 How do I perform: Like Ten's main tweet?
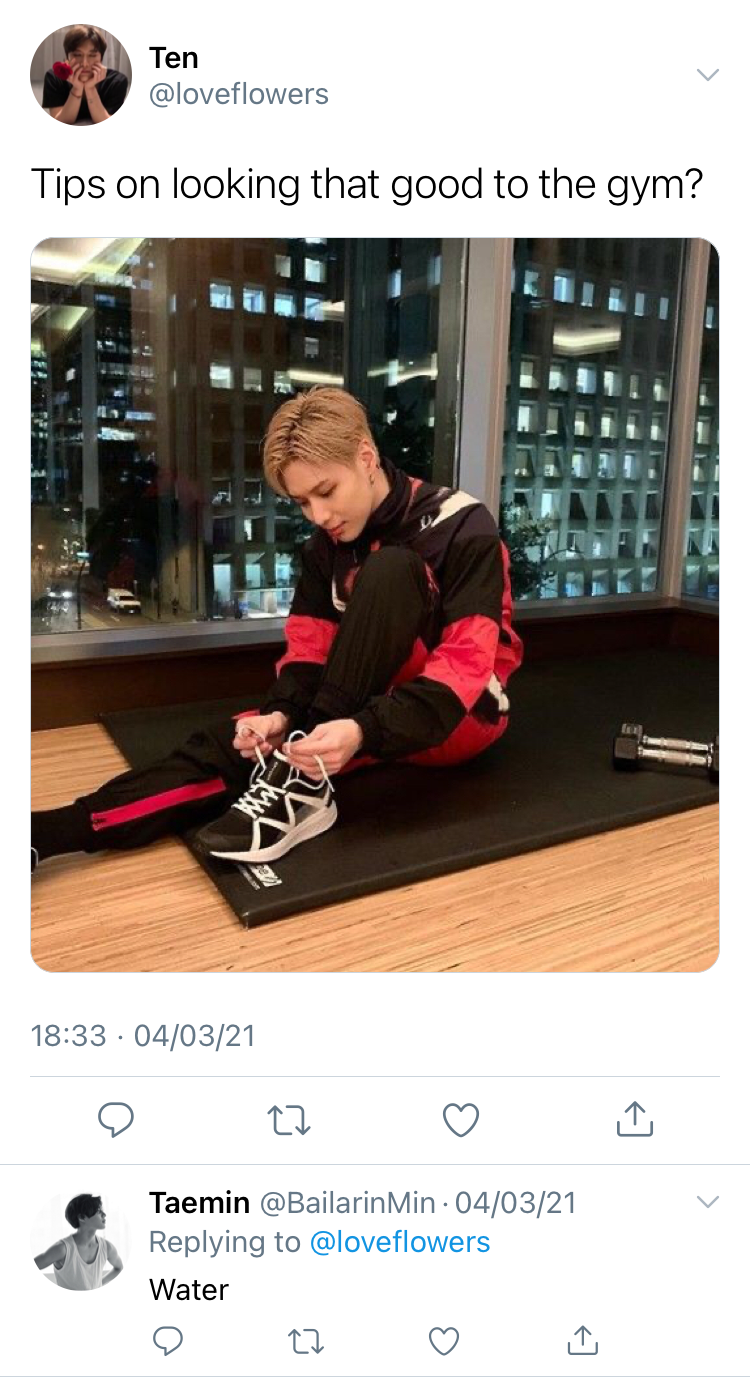click(461, 1120)
